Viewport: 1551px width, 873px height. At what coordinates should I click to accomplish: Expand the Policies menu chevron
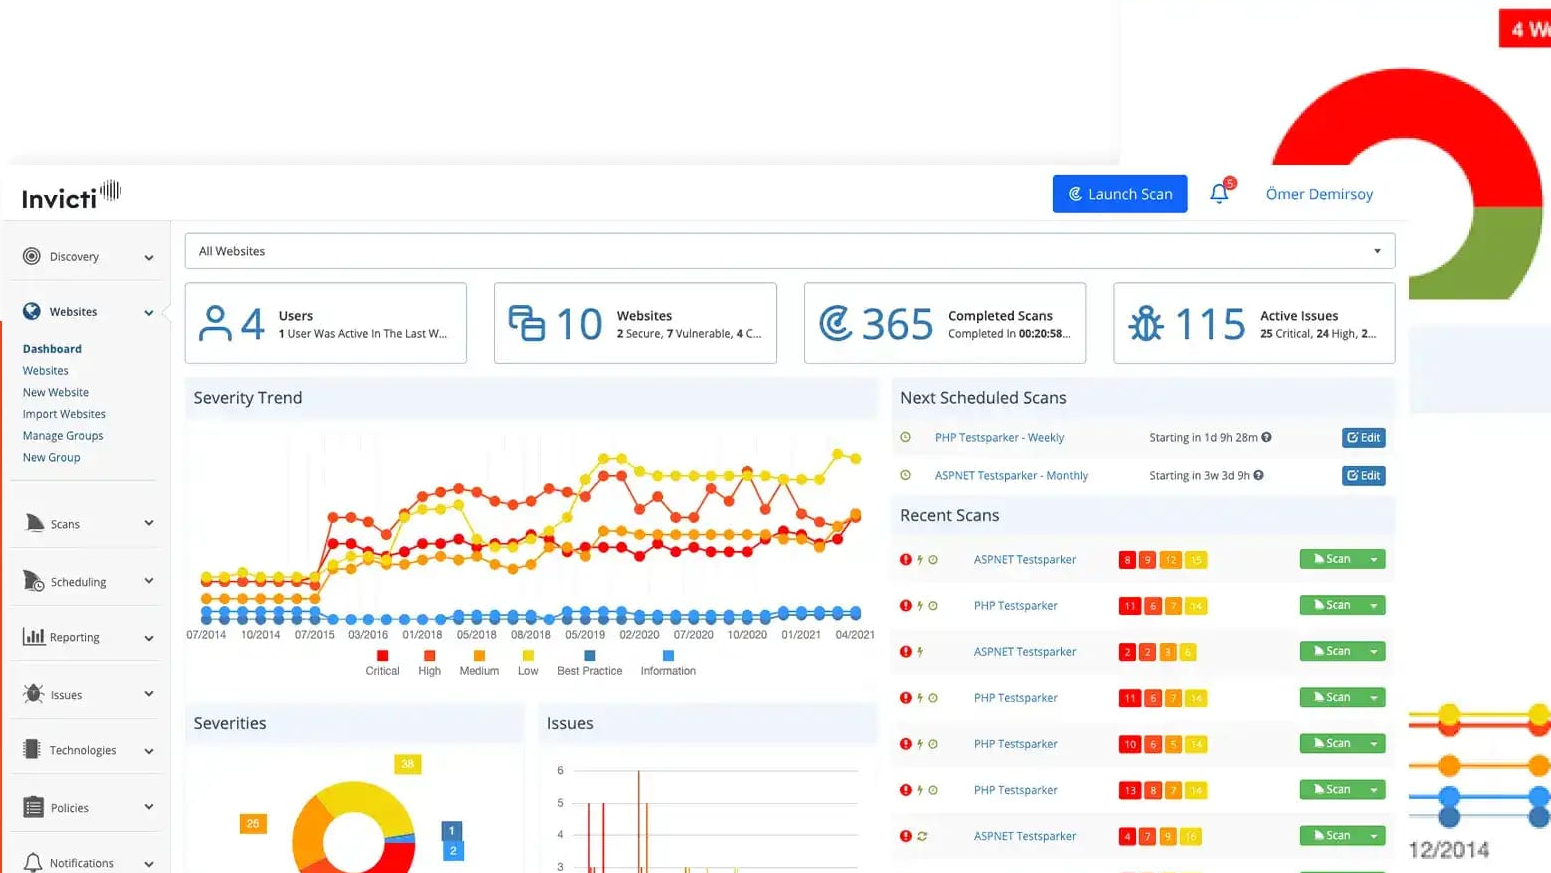(149, 807)
